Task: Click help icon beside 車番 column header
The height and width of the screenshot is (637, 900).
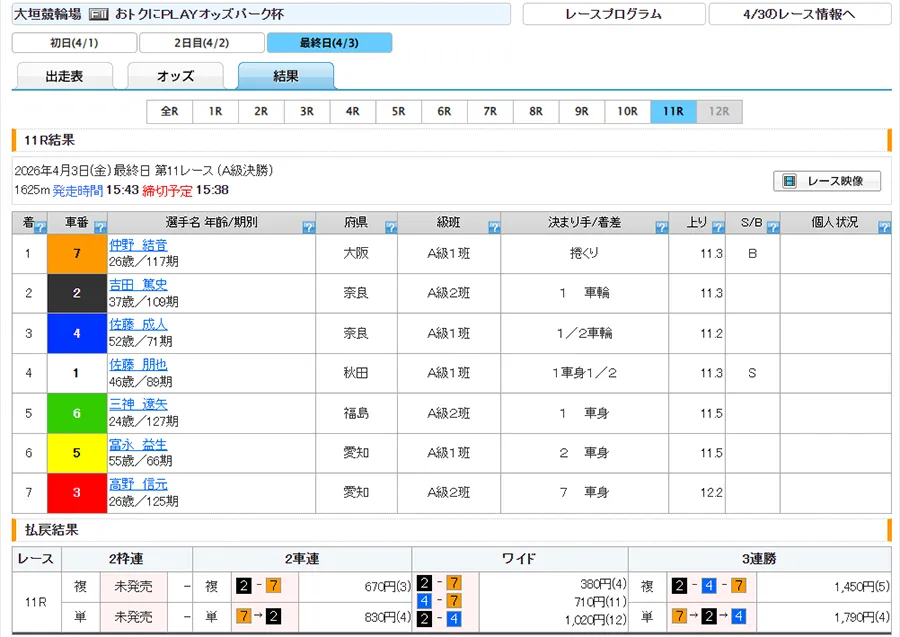Action: pyautogui.click(x=100, y=228)
